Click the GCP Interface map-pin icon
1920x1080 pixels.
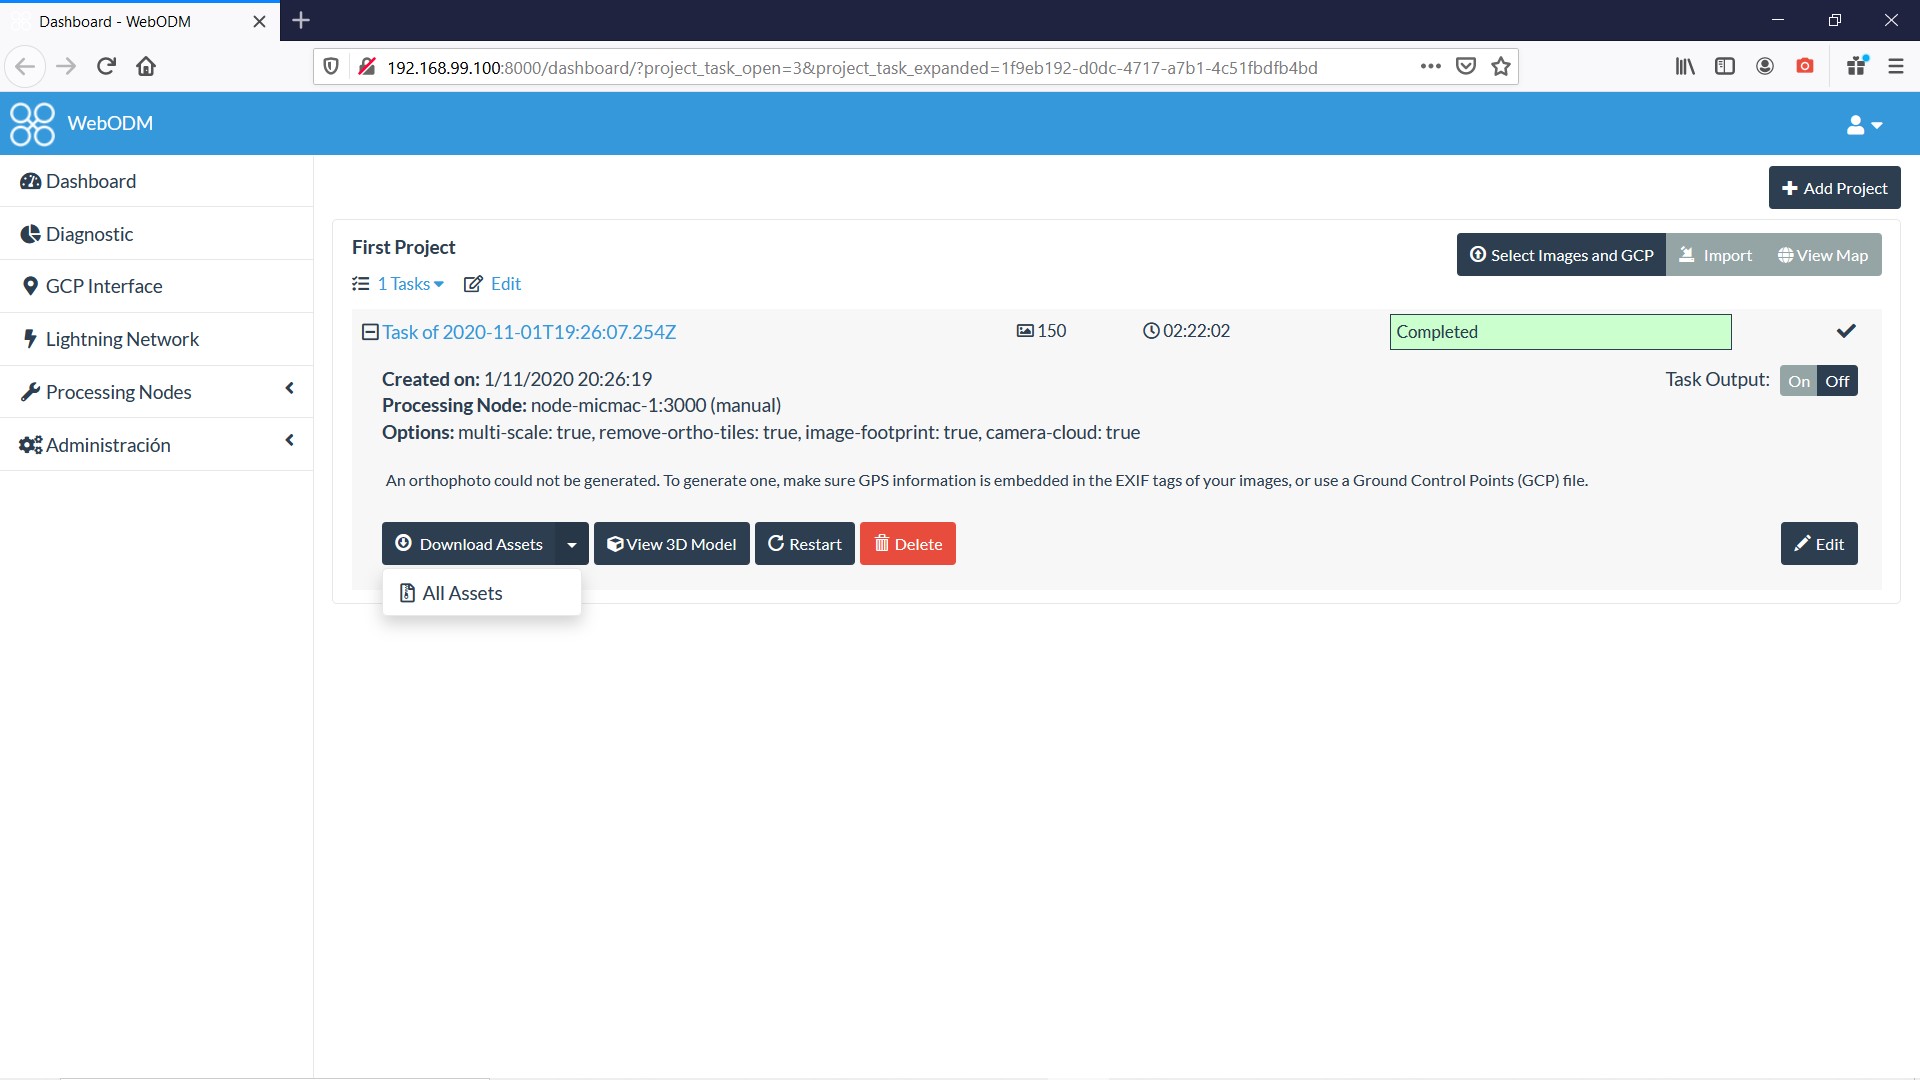coord(30,286)
